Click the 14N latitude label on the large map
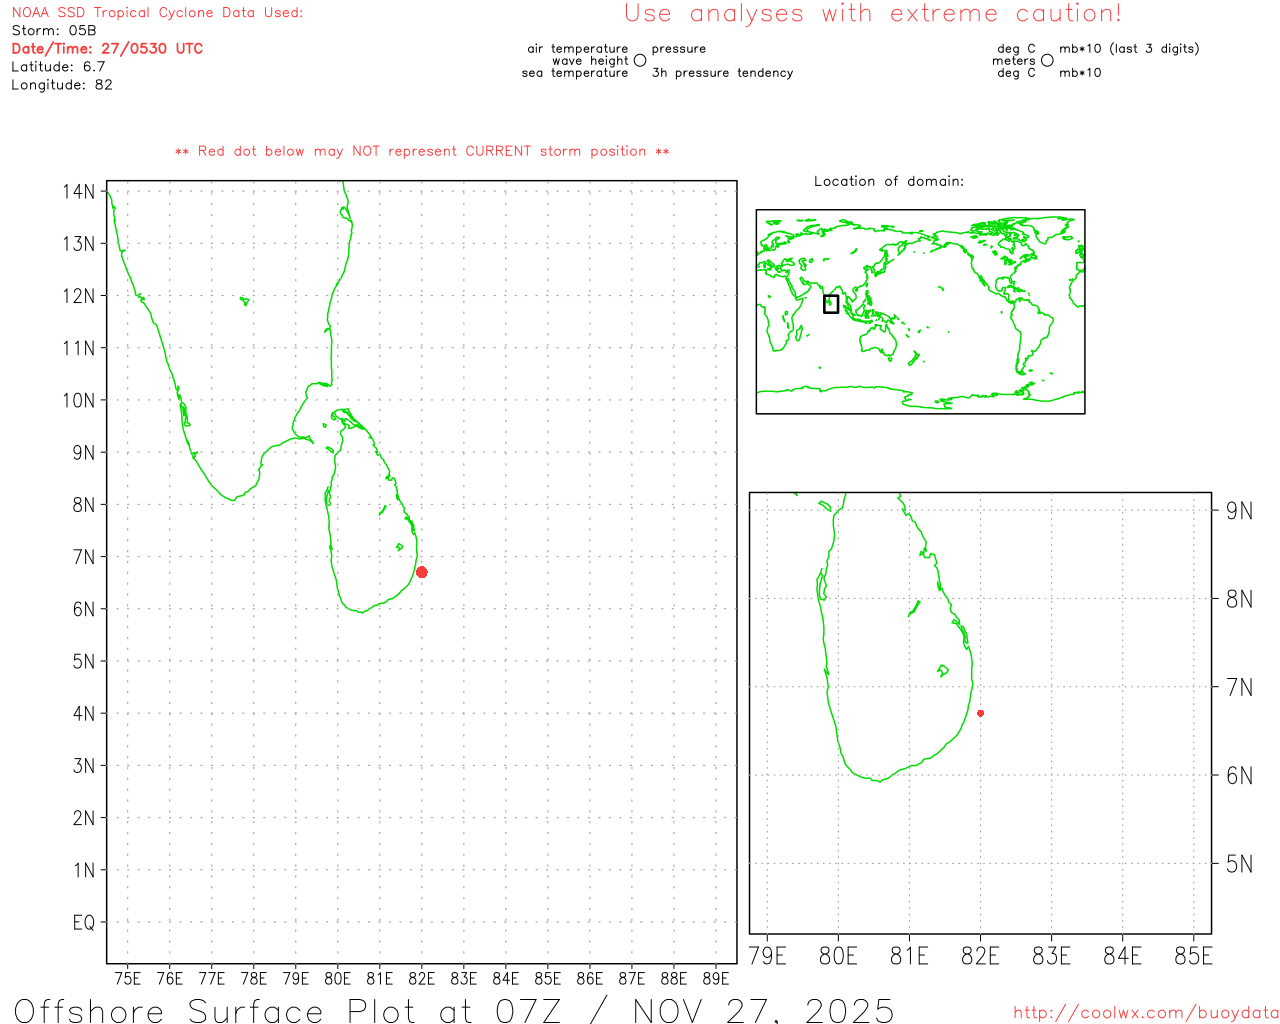The width and height of the screenshot is (1280, 1024). (x=79, y=192)
